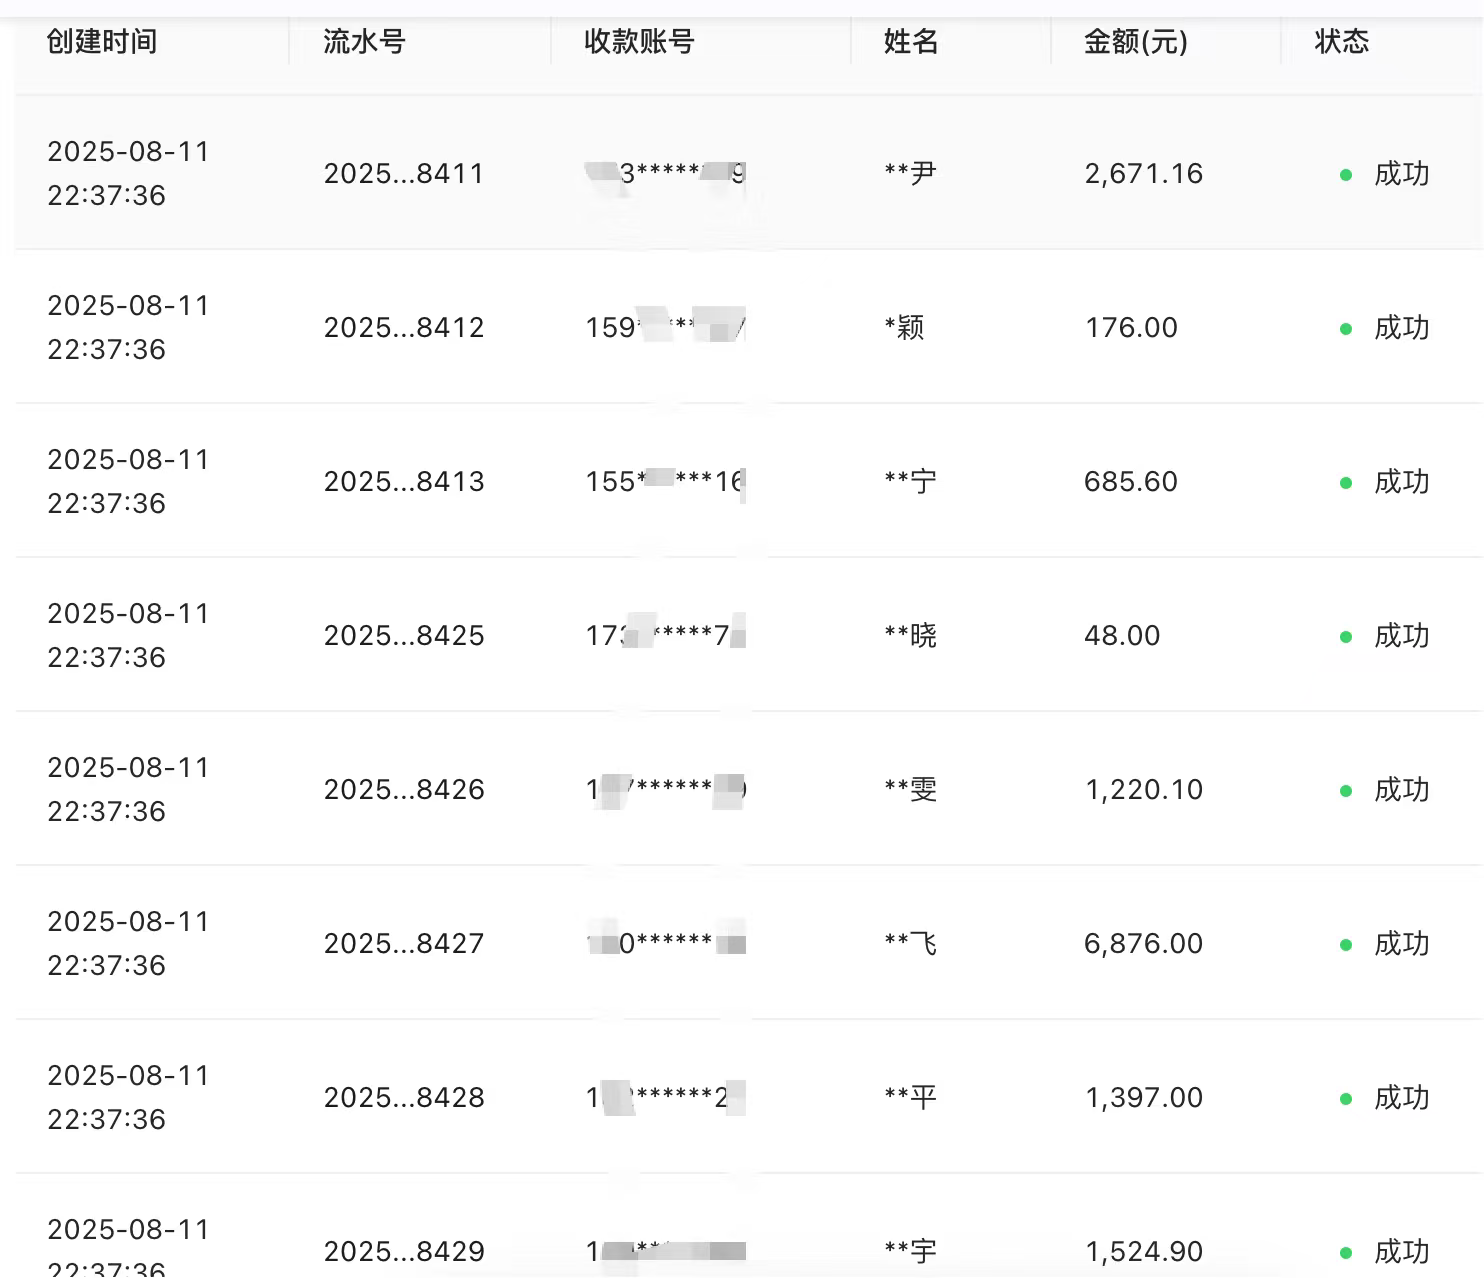The width and height of the screenshot is (1484, 1278).
Task: Click the green status dot in the 176.00 row
Action: tap(1346, 329)
